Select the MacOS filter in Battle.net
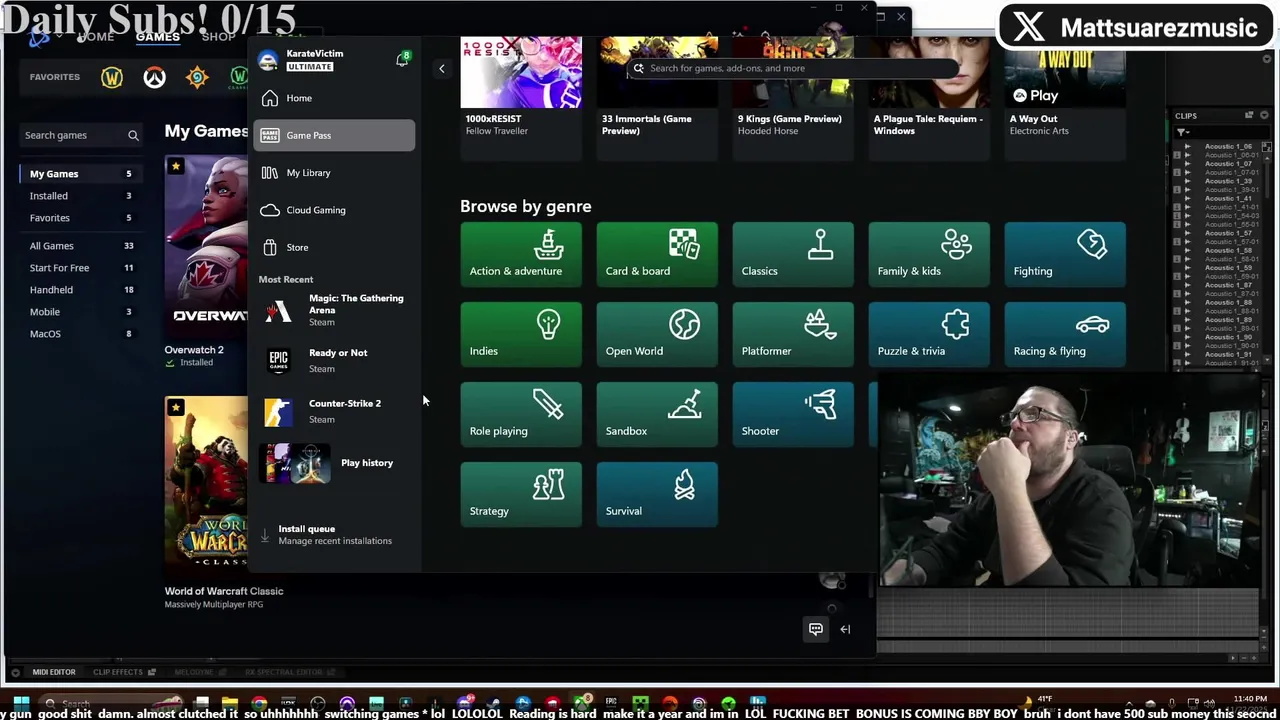The height and width of the screenshot is (720, 1280). (x=80, y=334)
